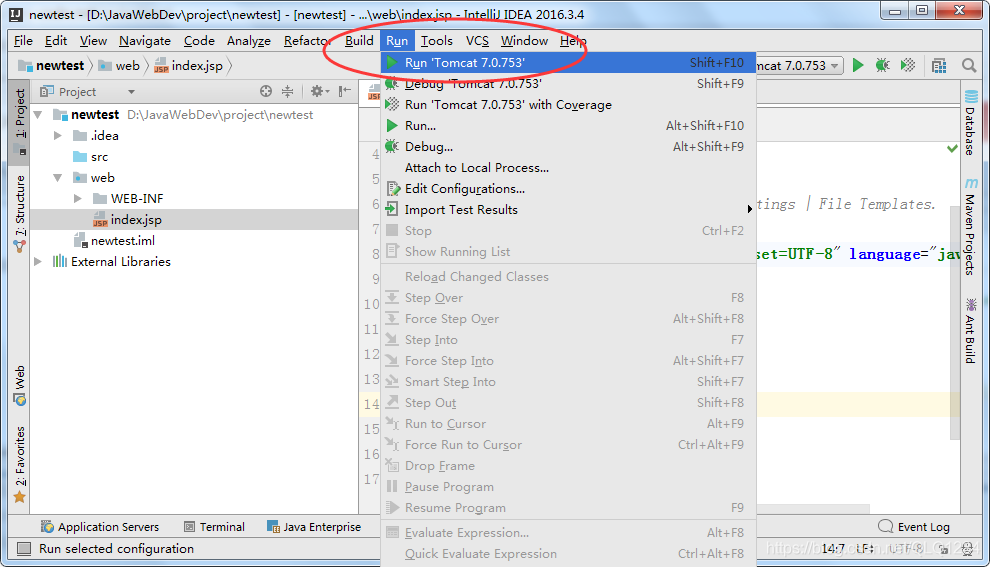Screen dimensions: 990x567
Task: Open the Window menu
Action: (x=524, y=40)
